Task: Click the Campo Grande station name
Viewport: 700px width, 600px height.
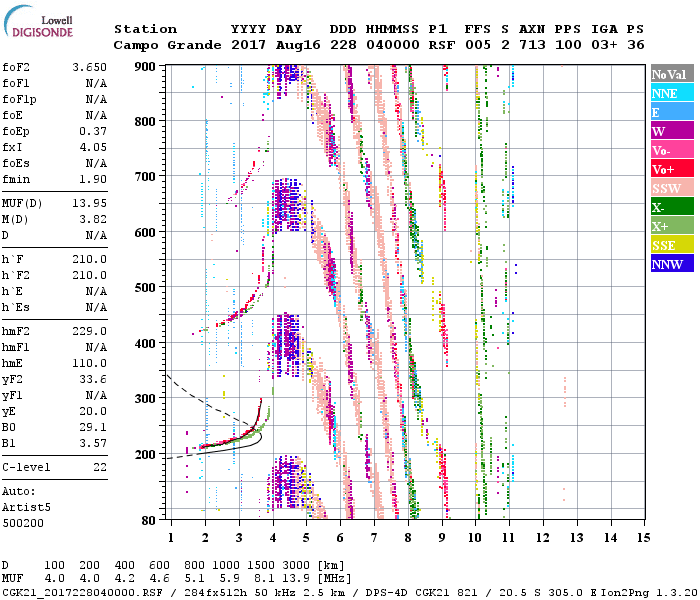Action: (x=167, y=46)
